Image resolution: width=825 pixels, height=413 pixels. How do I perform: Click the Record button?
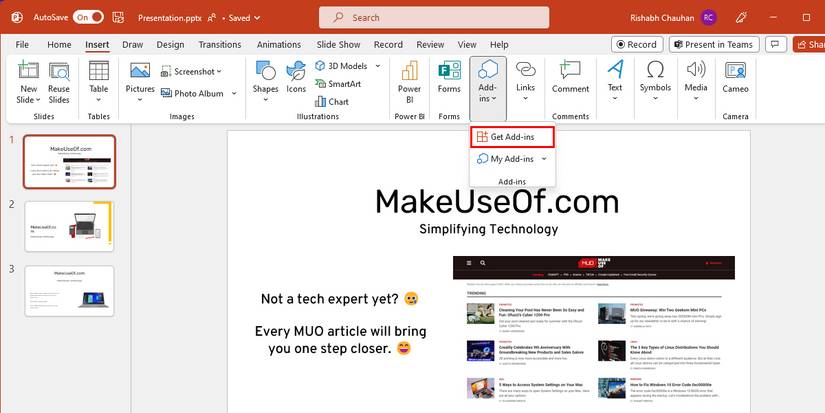tap(637, 45)
